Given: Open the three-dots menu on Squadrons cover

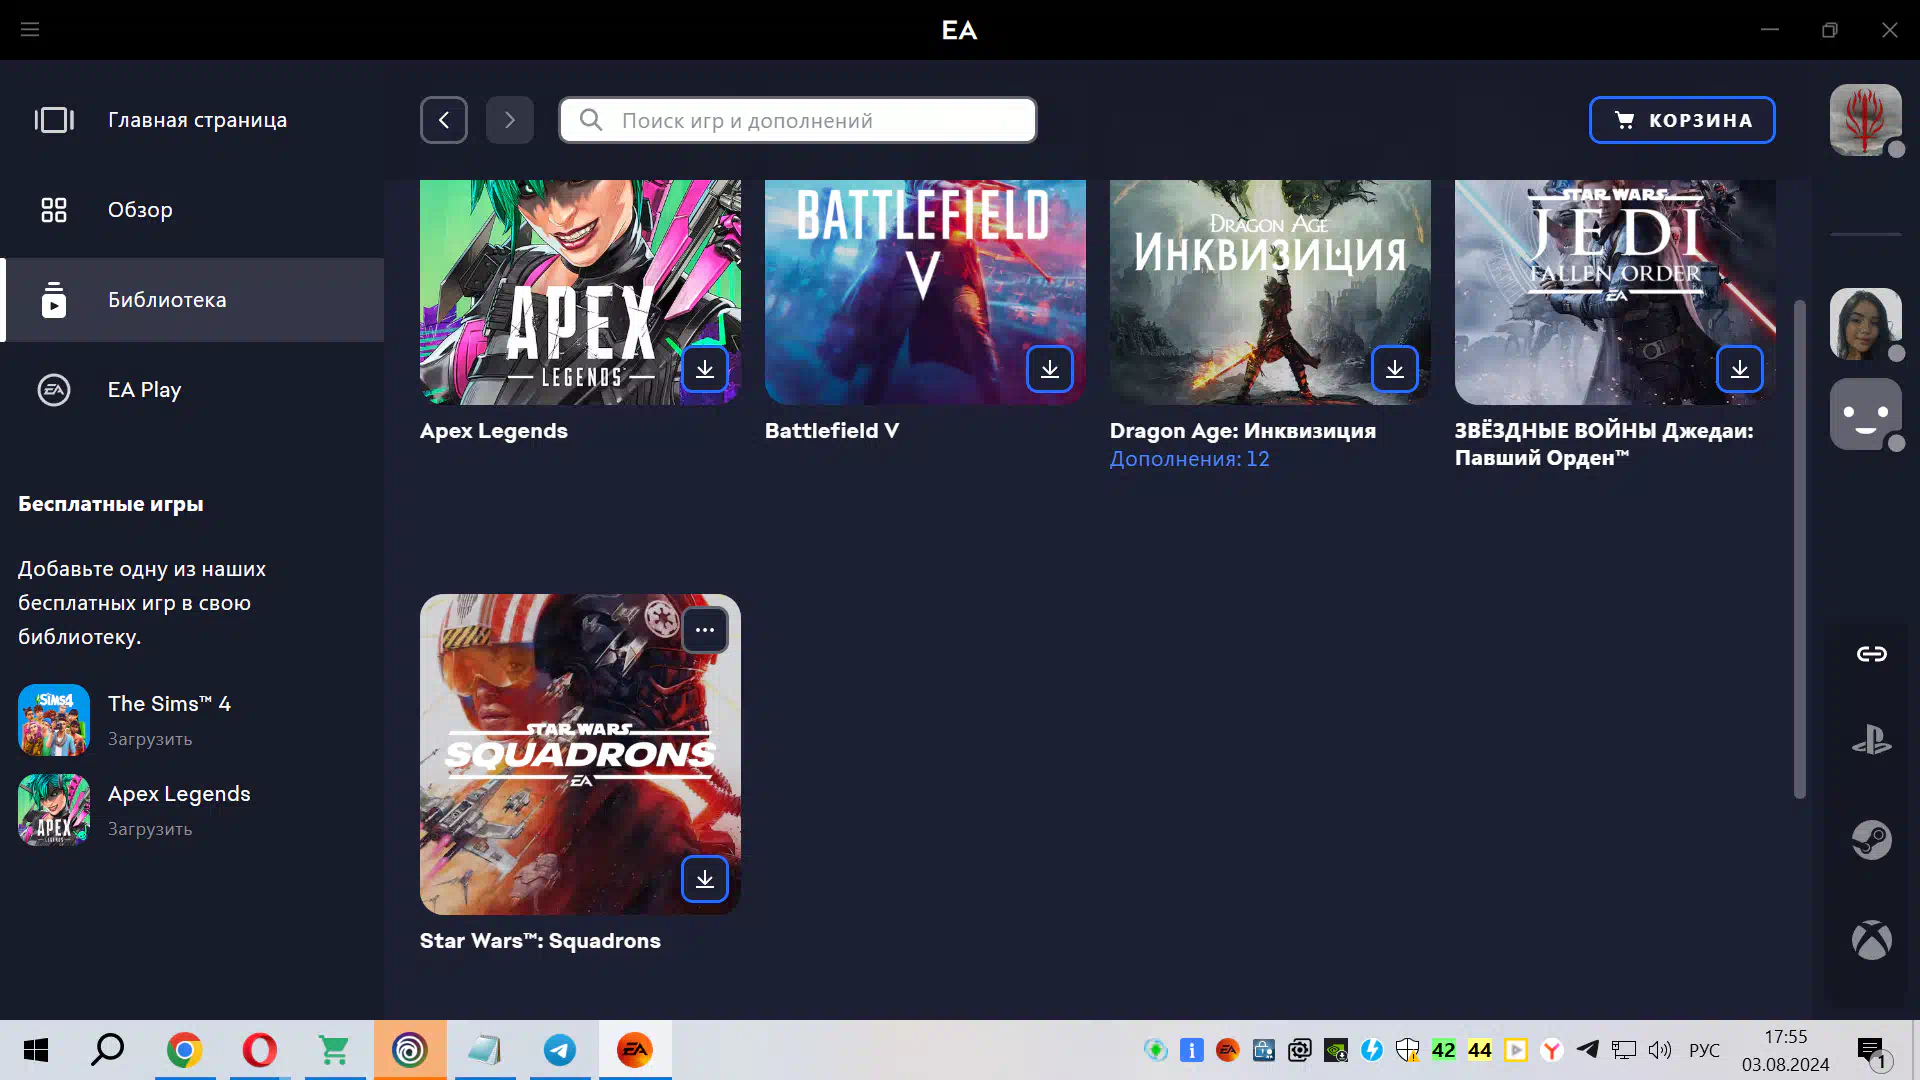Looking at the screenshot, I should point(705,630).
